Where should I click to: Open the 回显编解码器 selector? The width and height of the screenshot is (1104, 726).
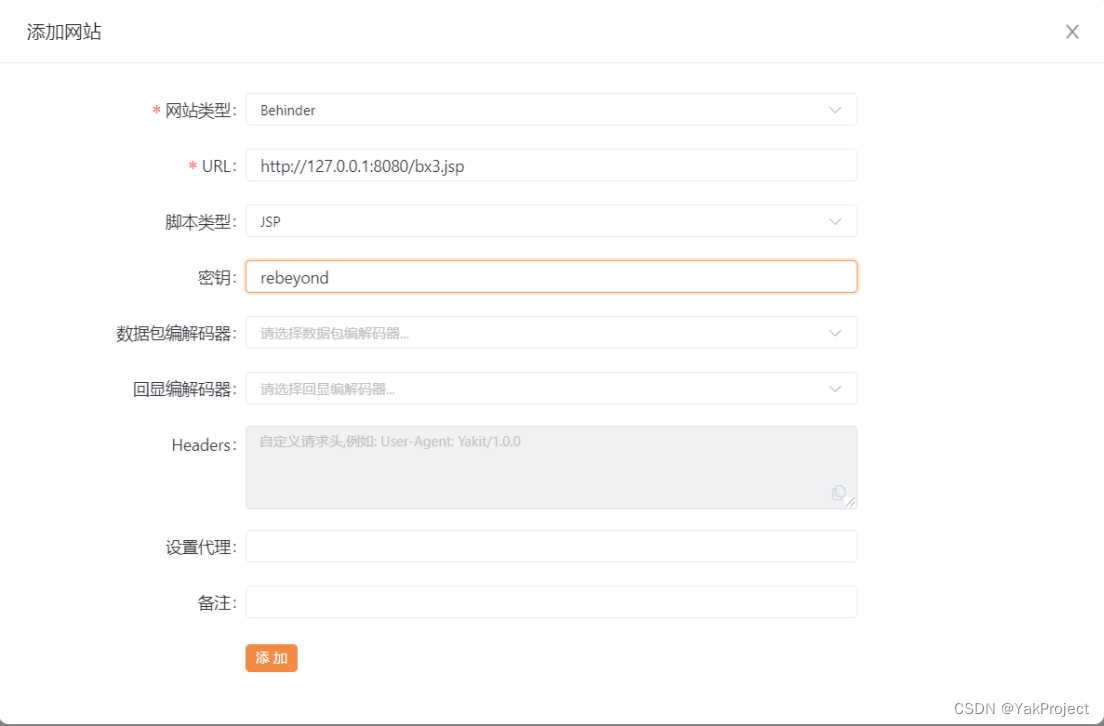click(x=550, y=388)
